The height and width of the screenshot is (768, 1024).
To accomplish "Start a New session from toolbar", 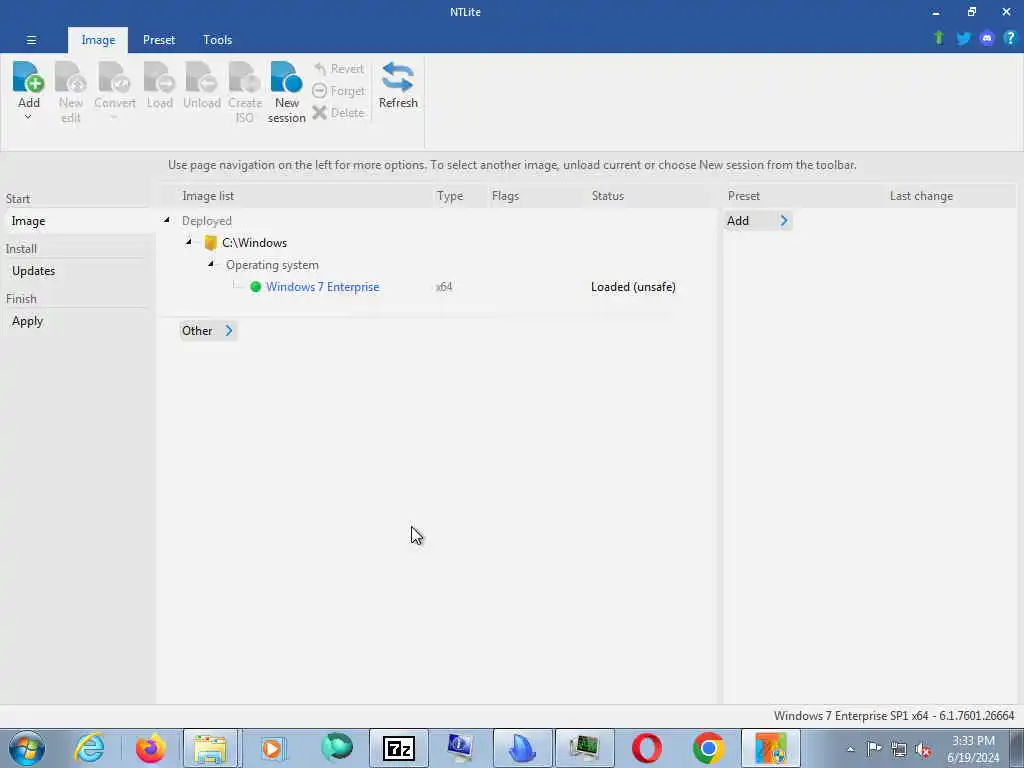I will 287,91.
